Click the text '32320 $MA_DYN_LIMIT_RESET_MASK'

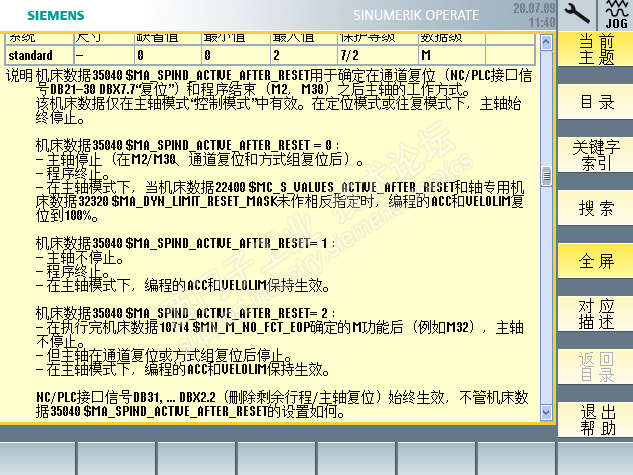tap(178, 201)
